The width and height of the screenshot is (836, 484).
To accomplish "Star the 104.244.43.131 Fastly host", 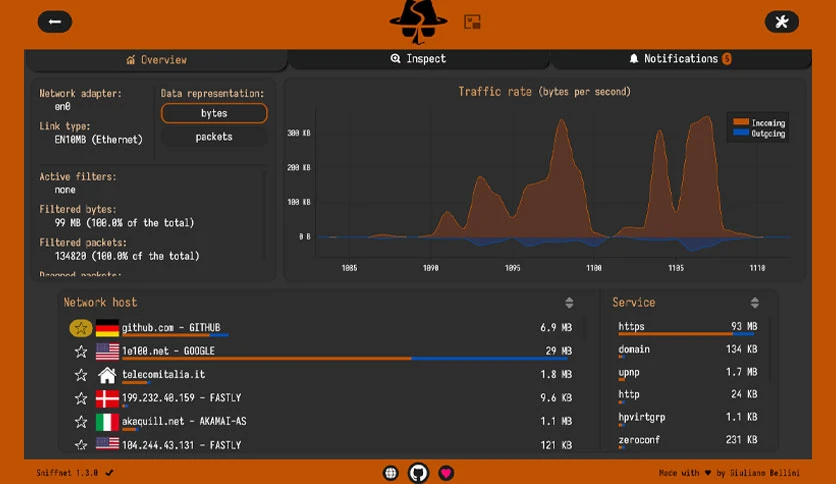I will pos(81,445).
